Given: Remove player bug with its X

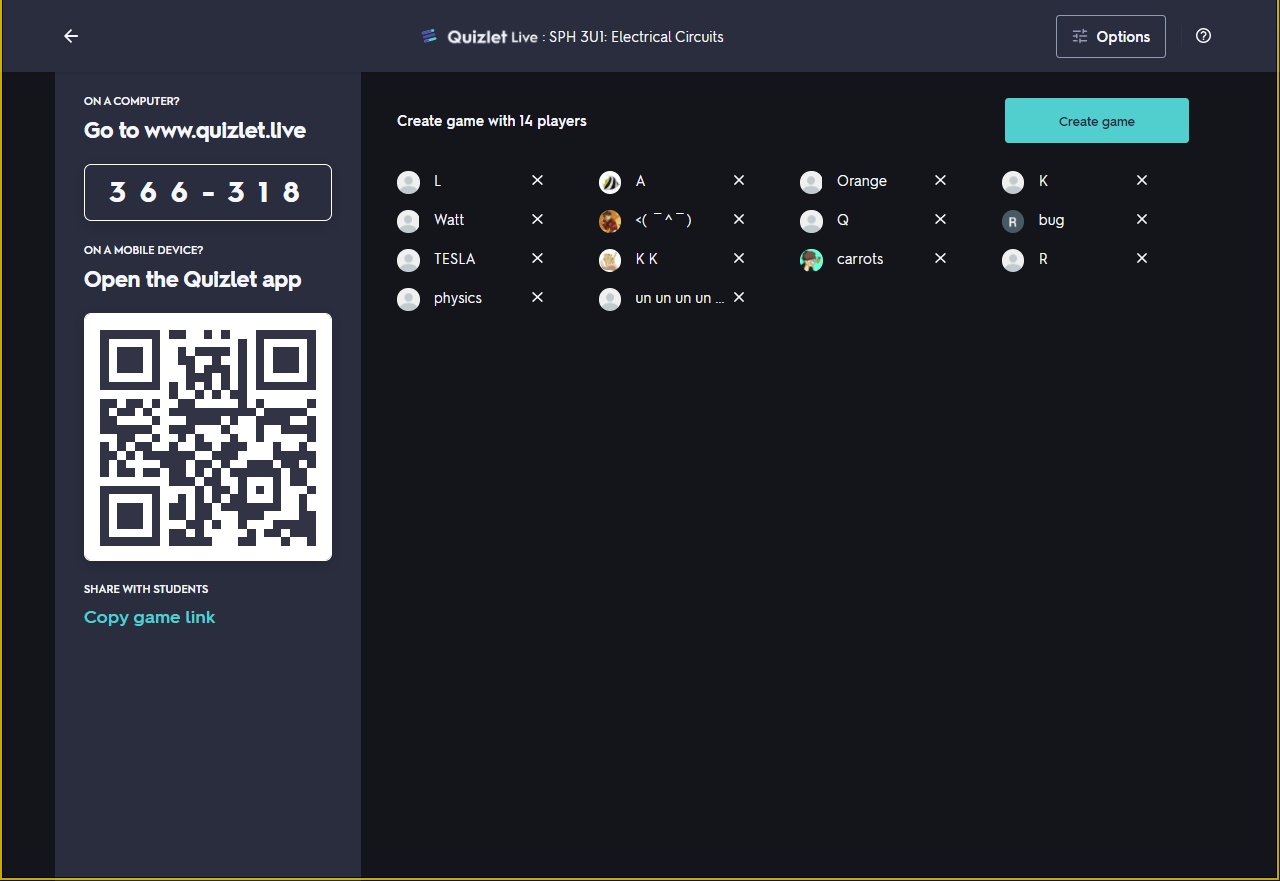Looking at the screenshot, I should click(1142, 219).
